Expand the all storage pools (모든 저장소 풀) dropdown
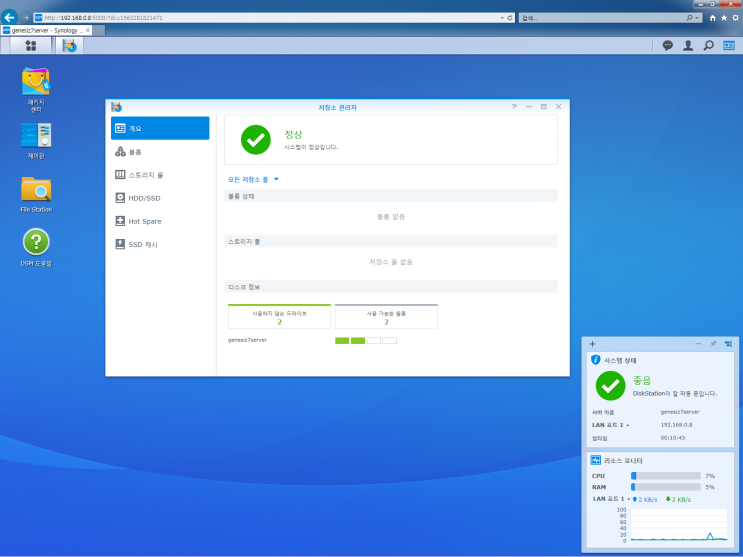The image size is (743, 557). click(254, 179)
